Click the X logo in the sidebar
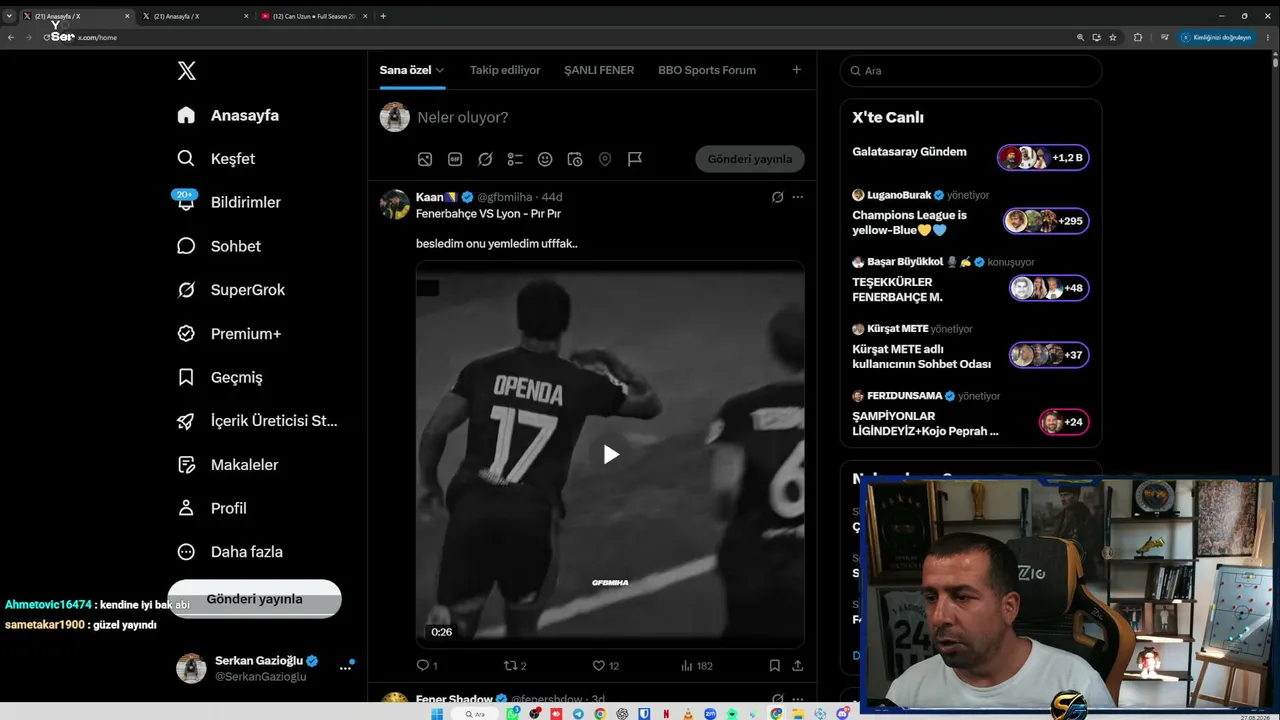 186,70
